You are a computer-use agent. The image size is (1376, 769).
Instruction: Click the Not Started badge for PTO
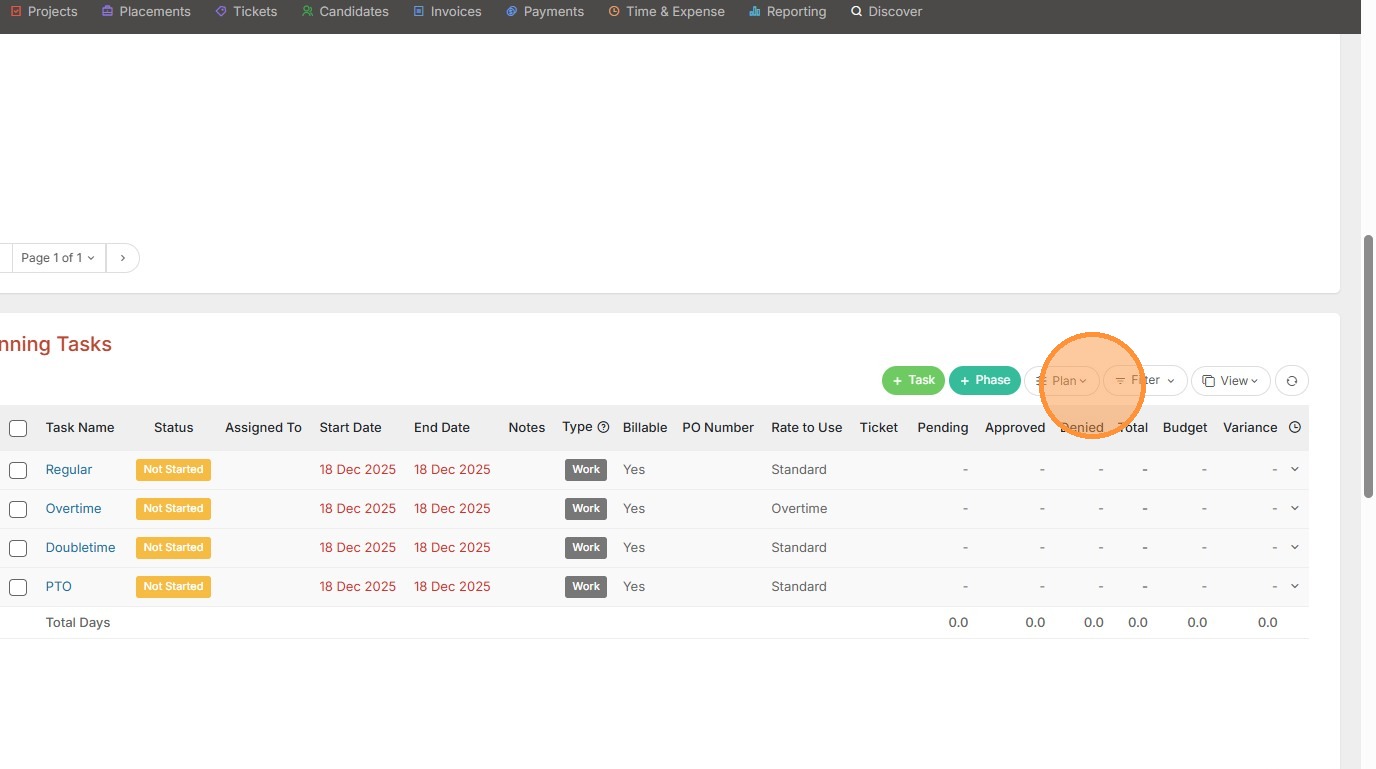pos(173,587)
